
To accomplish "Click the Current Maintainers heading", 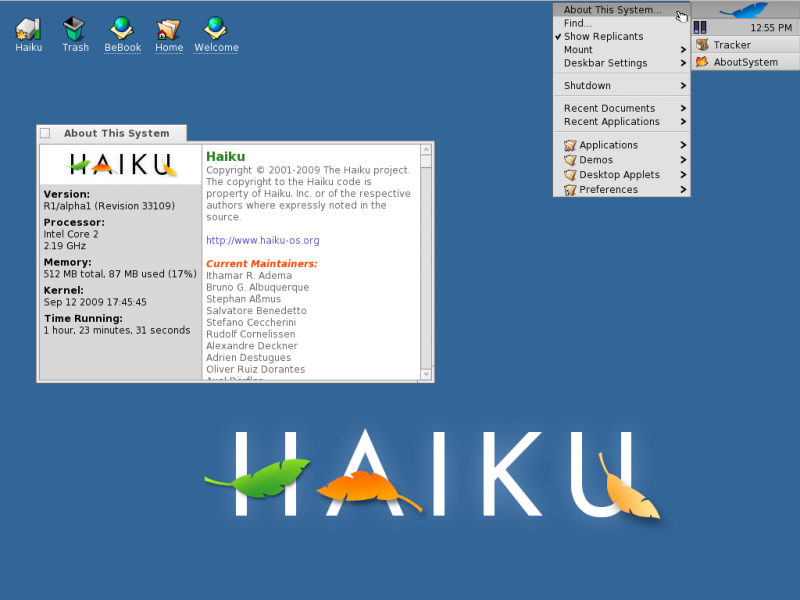I will pyautogui.click(x=262, y=264).
